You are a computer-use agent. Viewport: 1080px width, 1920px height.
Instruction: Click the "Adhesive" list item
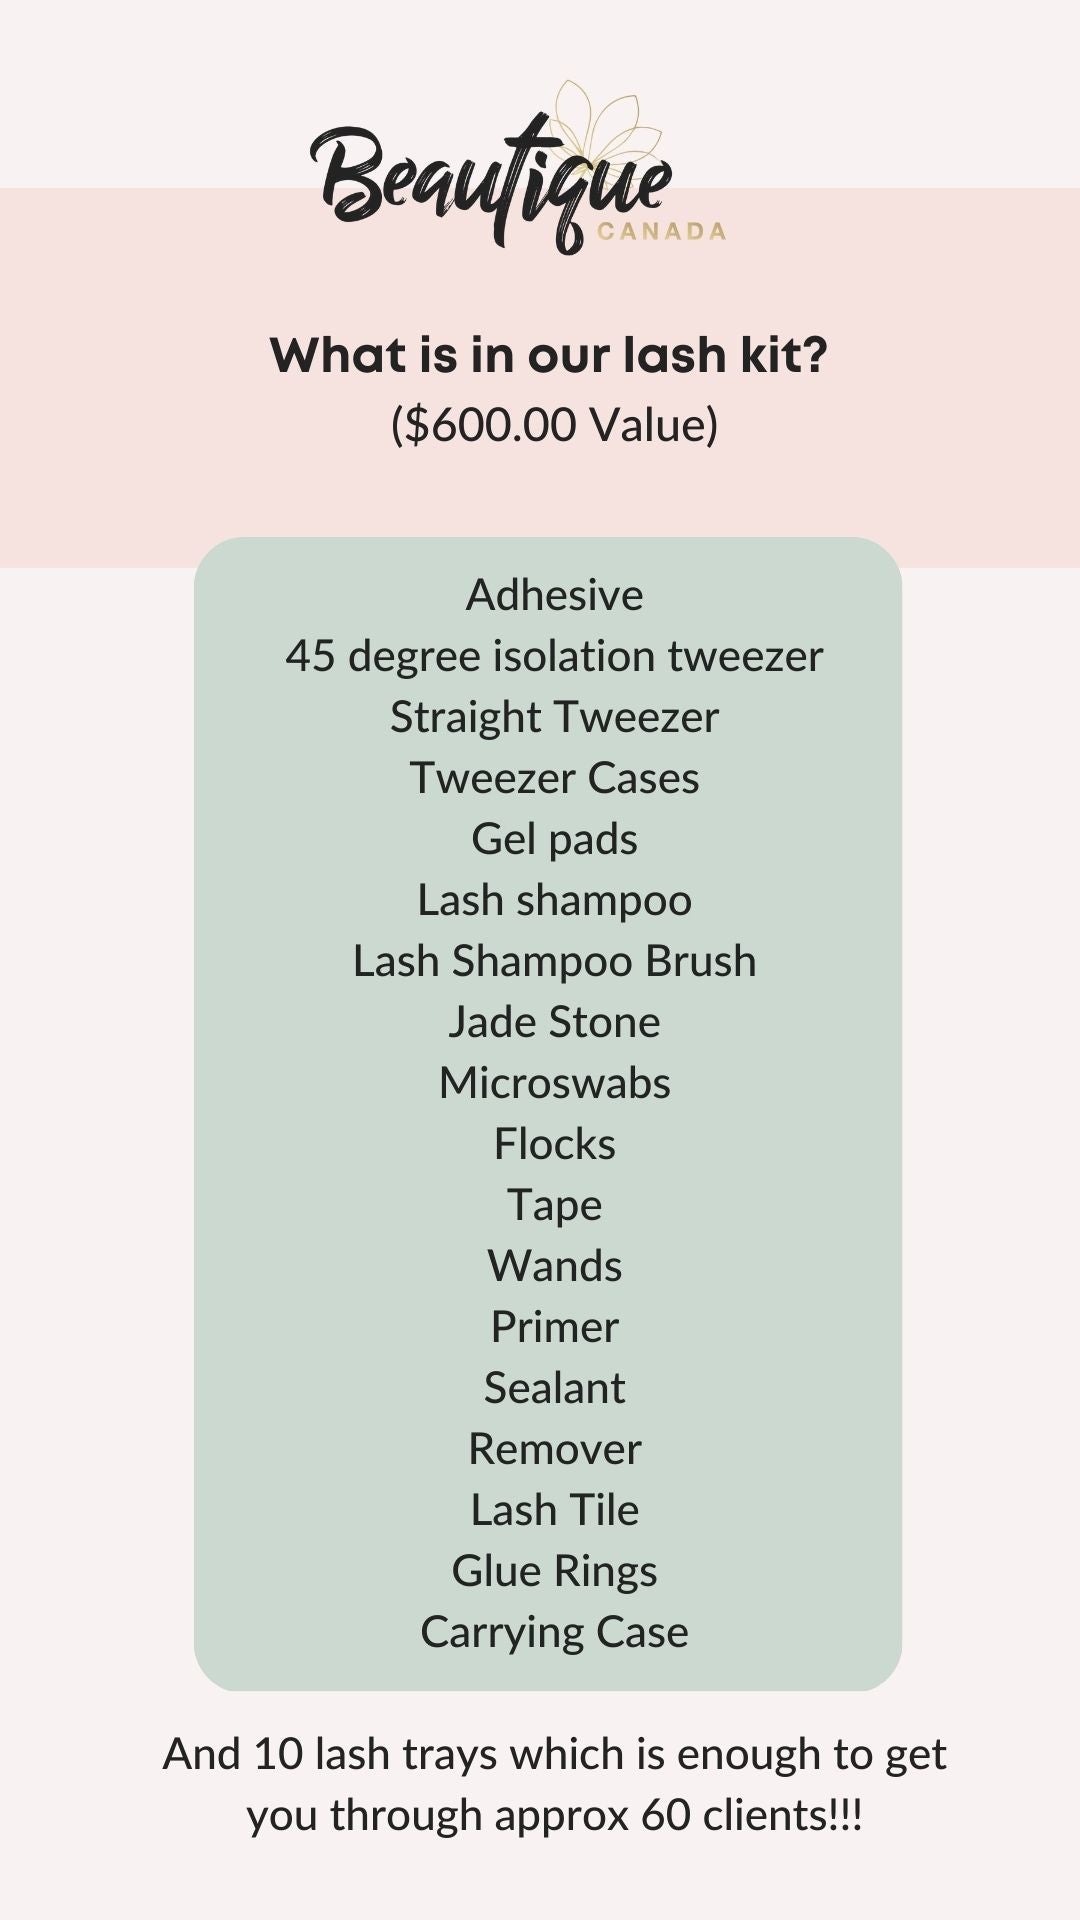pos(554,595)
